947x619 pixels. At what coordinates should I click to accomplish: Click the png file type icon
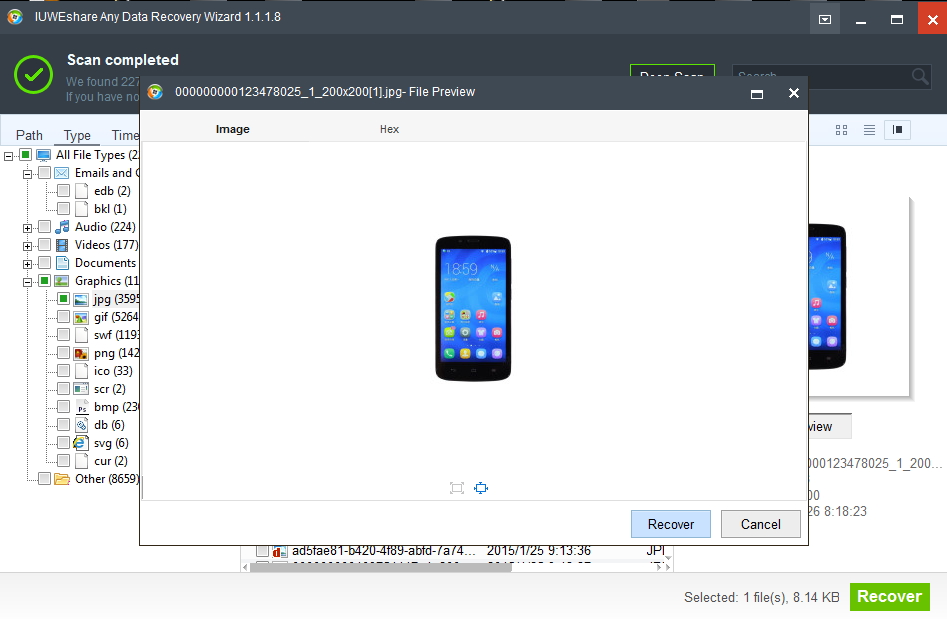81,353
